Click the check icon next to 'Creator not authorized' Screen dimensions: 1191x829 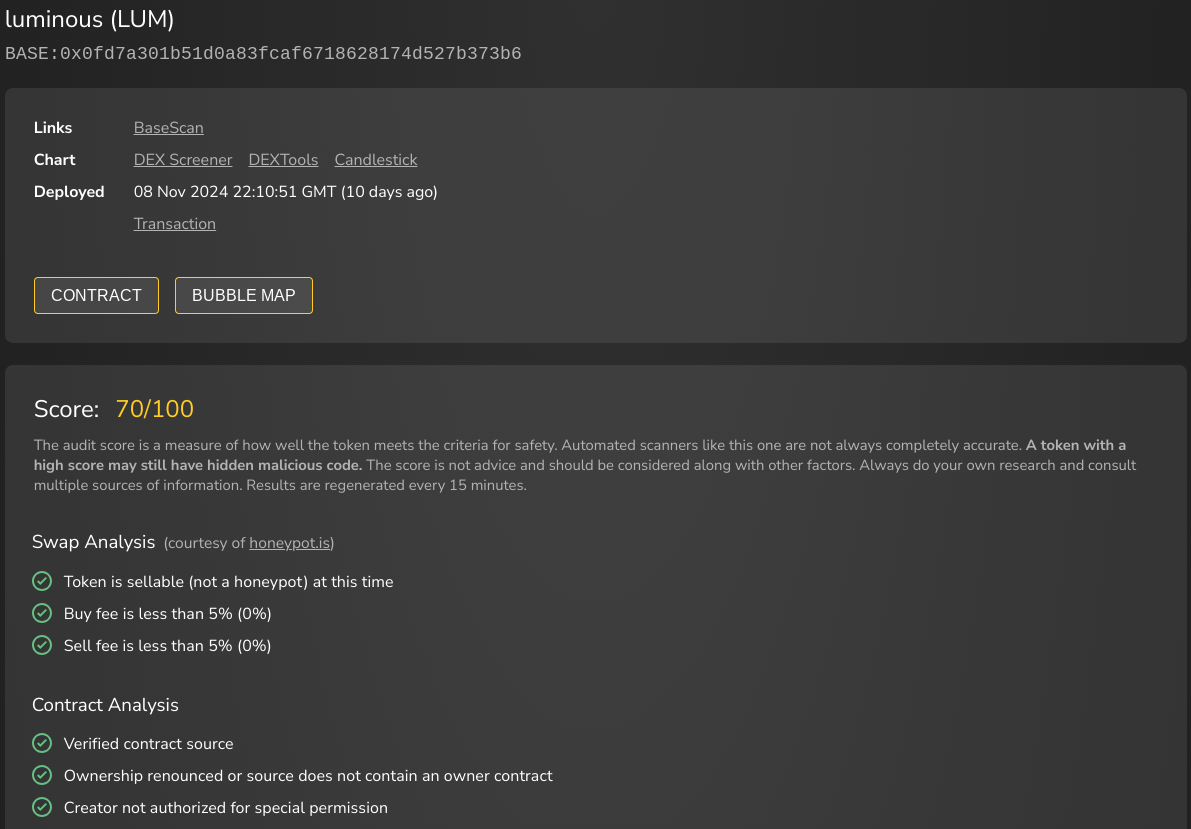[x=43, y=807]
